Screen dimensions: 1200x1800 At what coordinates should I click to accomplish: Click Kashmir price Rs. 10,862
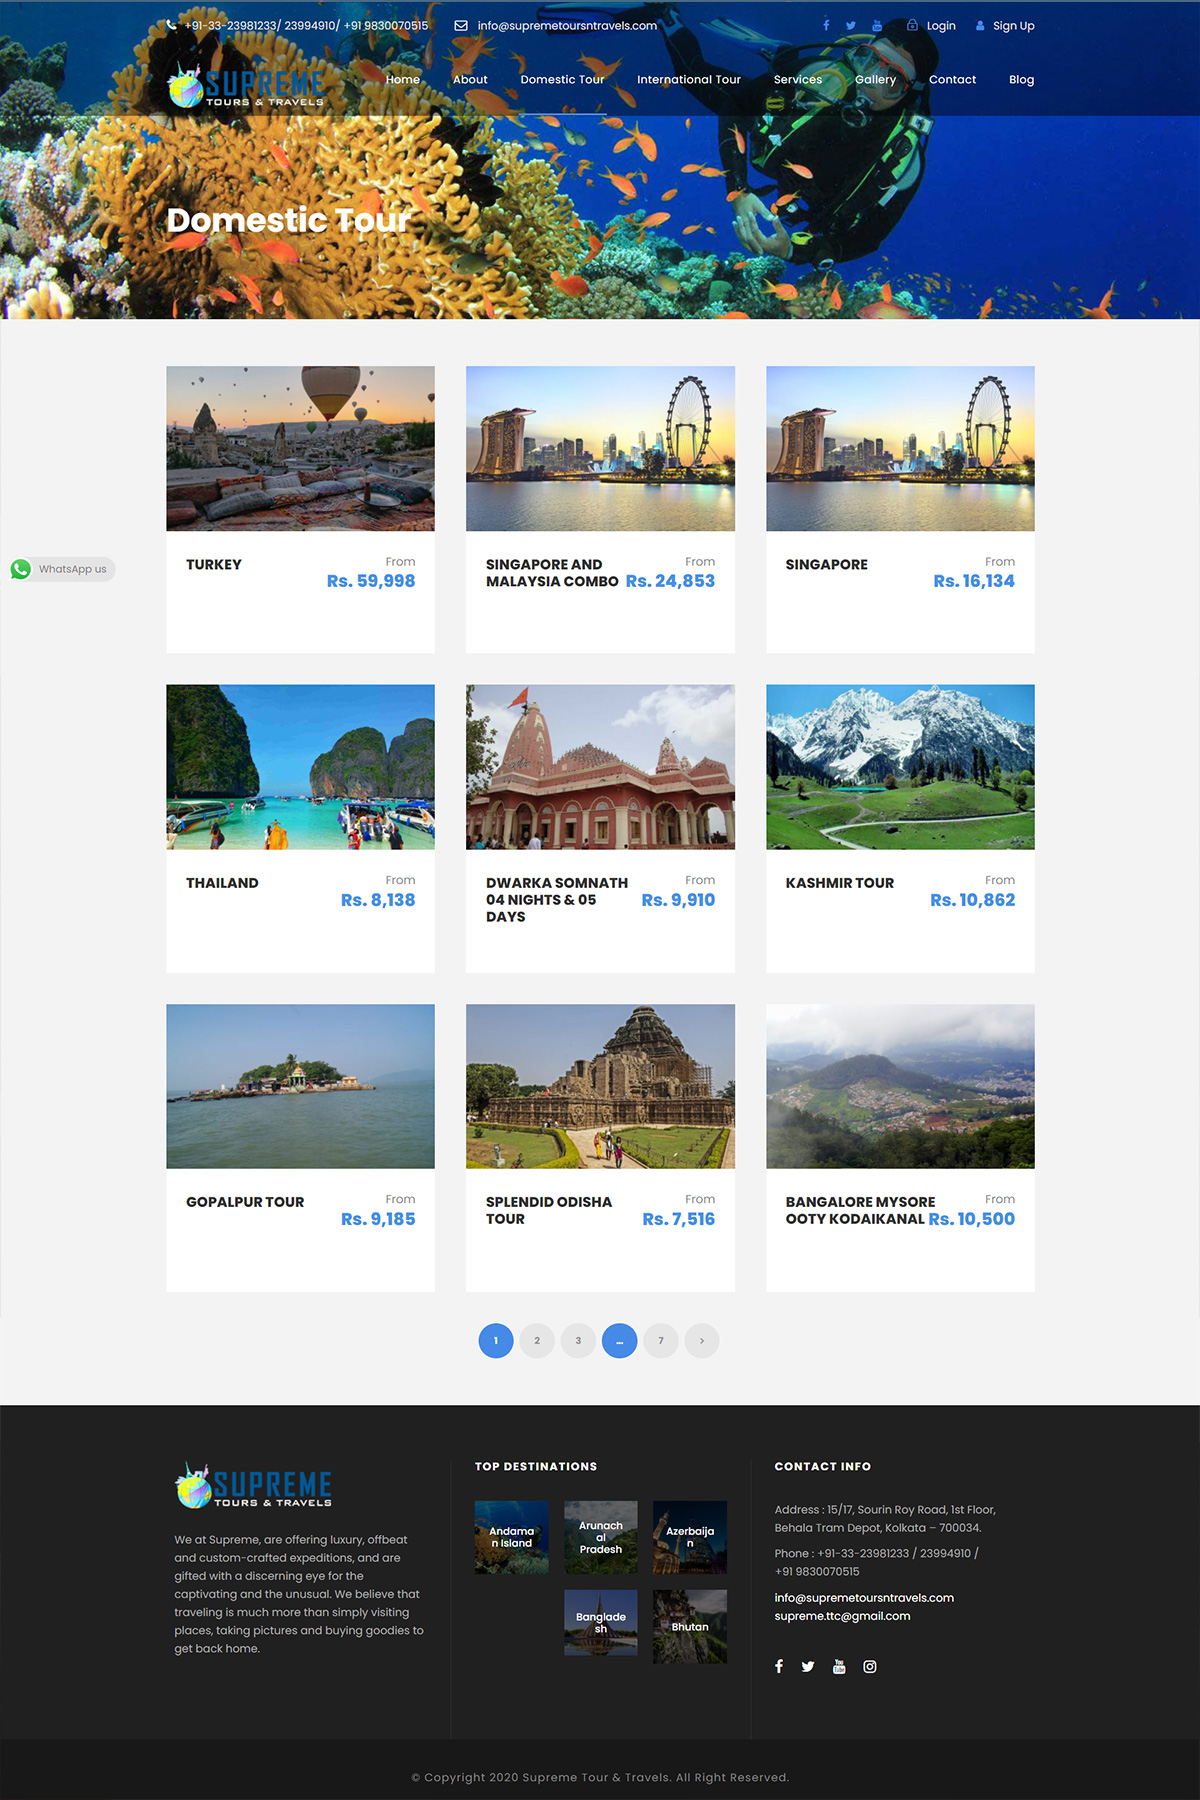point(973,900)
